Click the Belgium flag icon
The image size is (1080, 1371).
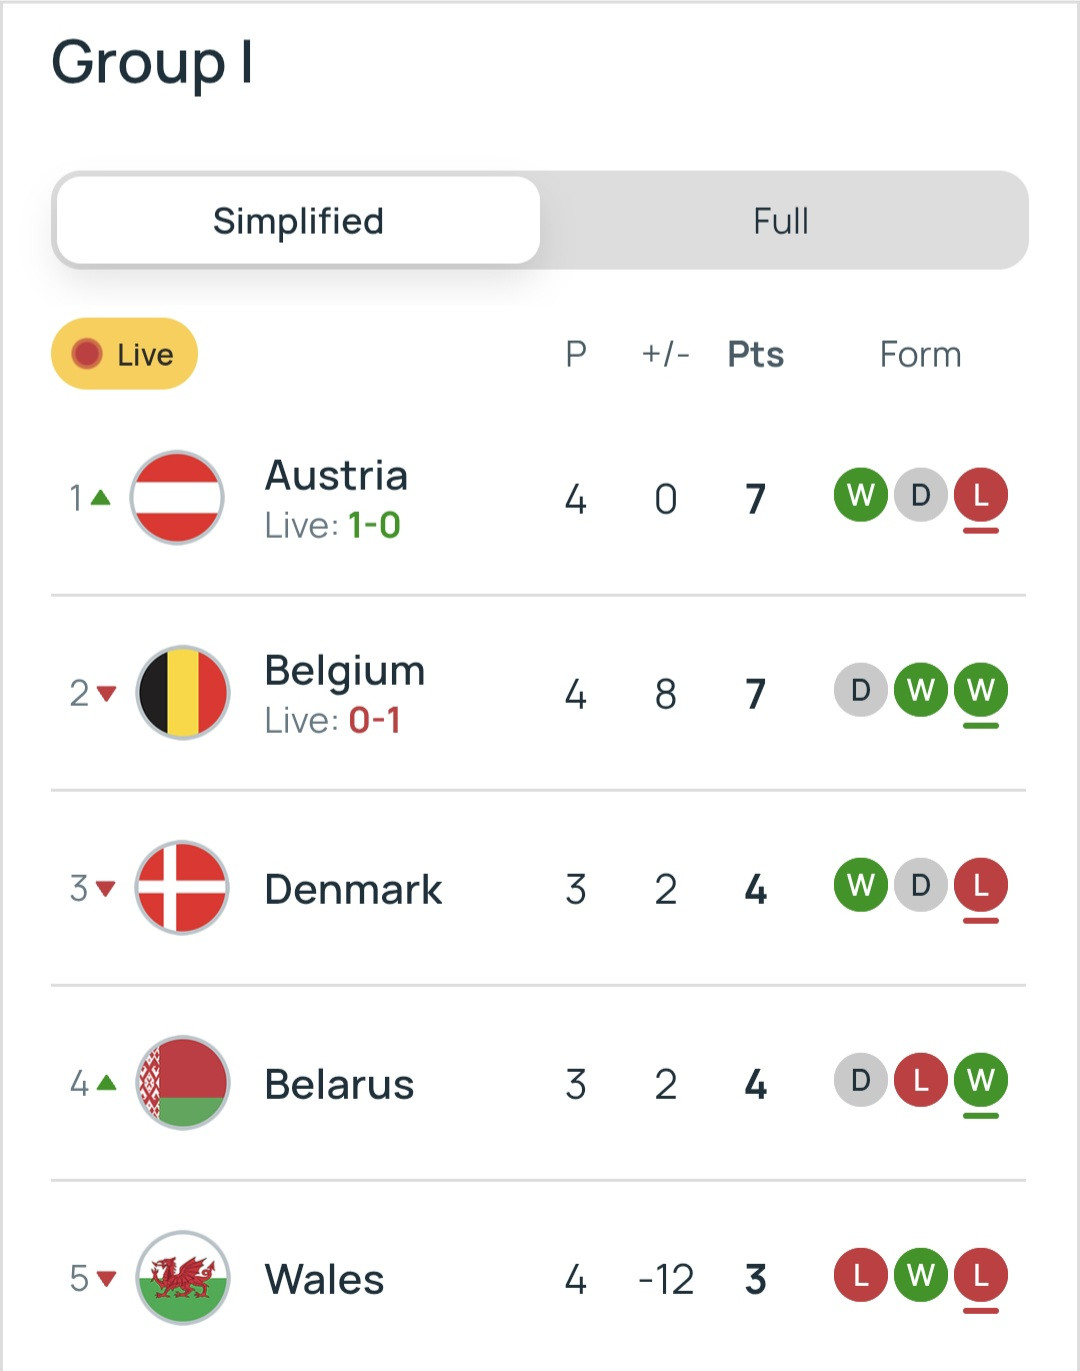coord(182,692)
